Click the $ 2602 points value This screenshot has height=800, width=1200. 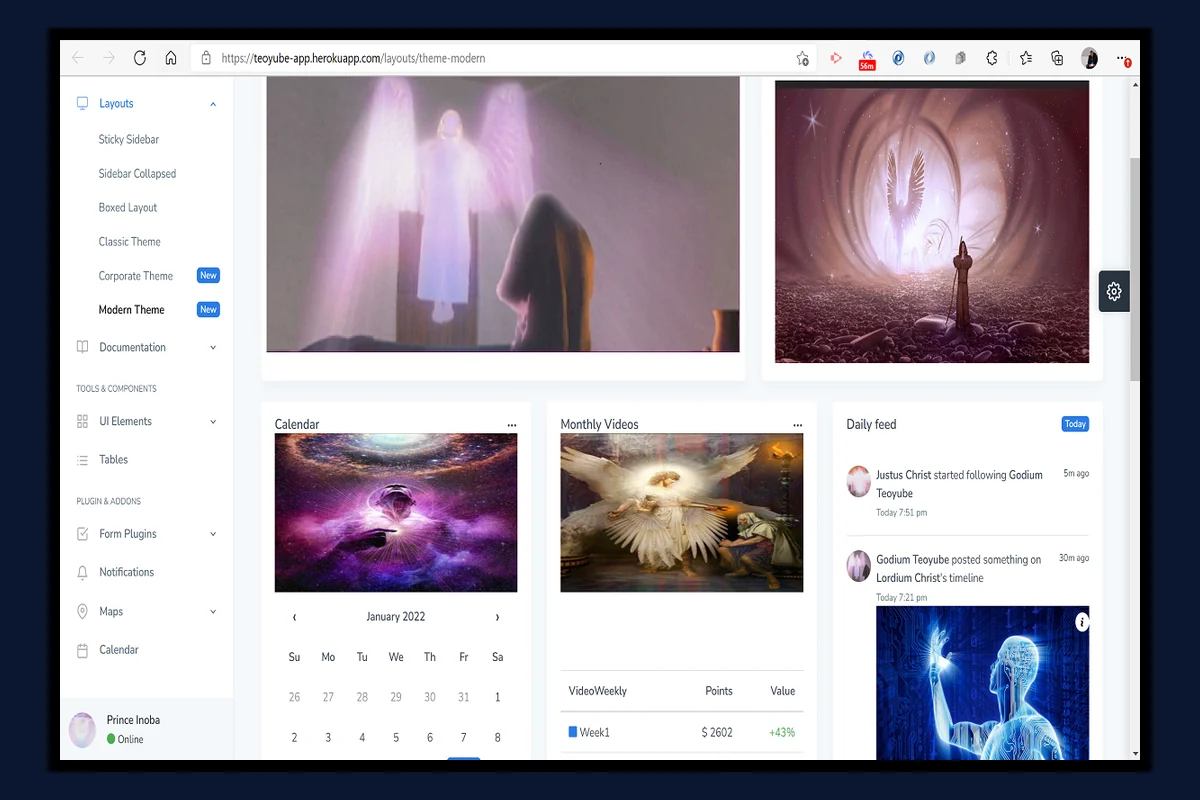pyautogui.click(x=717, y=732)
